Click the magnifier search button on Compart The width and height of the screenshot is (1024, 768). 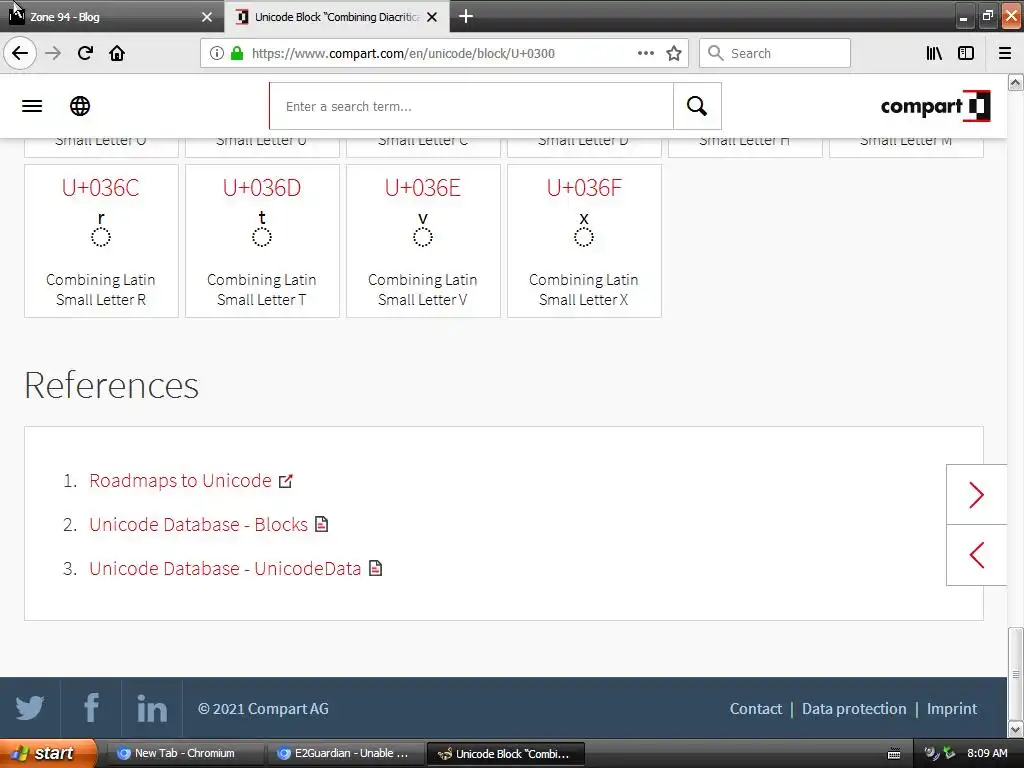pos(697,106)
